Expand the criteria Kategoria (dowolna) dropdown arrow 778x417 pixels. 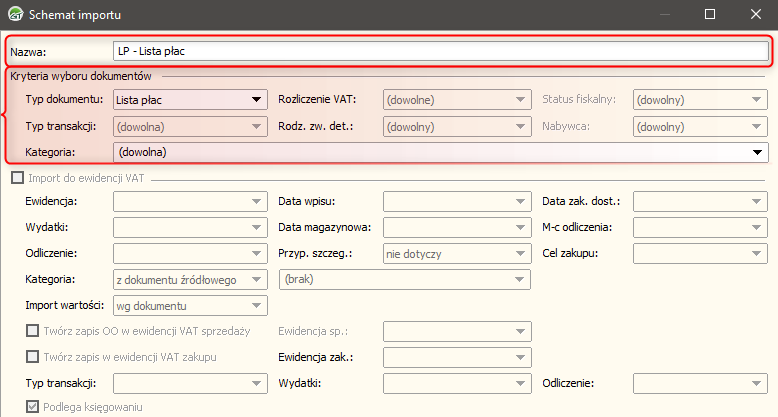pos(759,152)
